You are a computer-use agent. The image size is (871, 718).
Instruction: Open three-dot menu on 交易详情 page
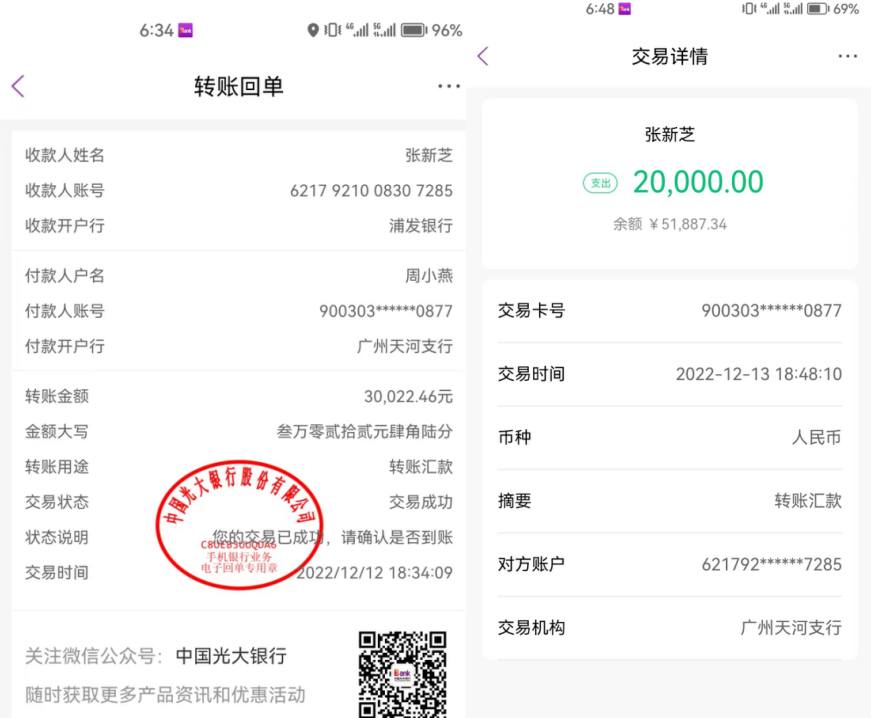[x=847, y=57]
